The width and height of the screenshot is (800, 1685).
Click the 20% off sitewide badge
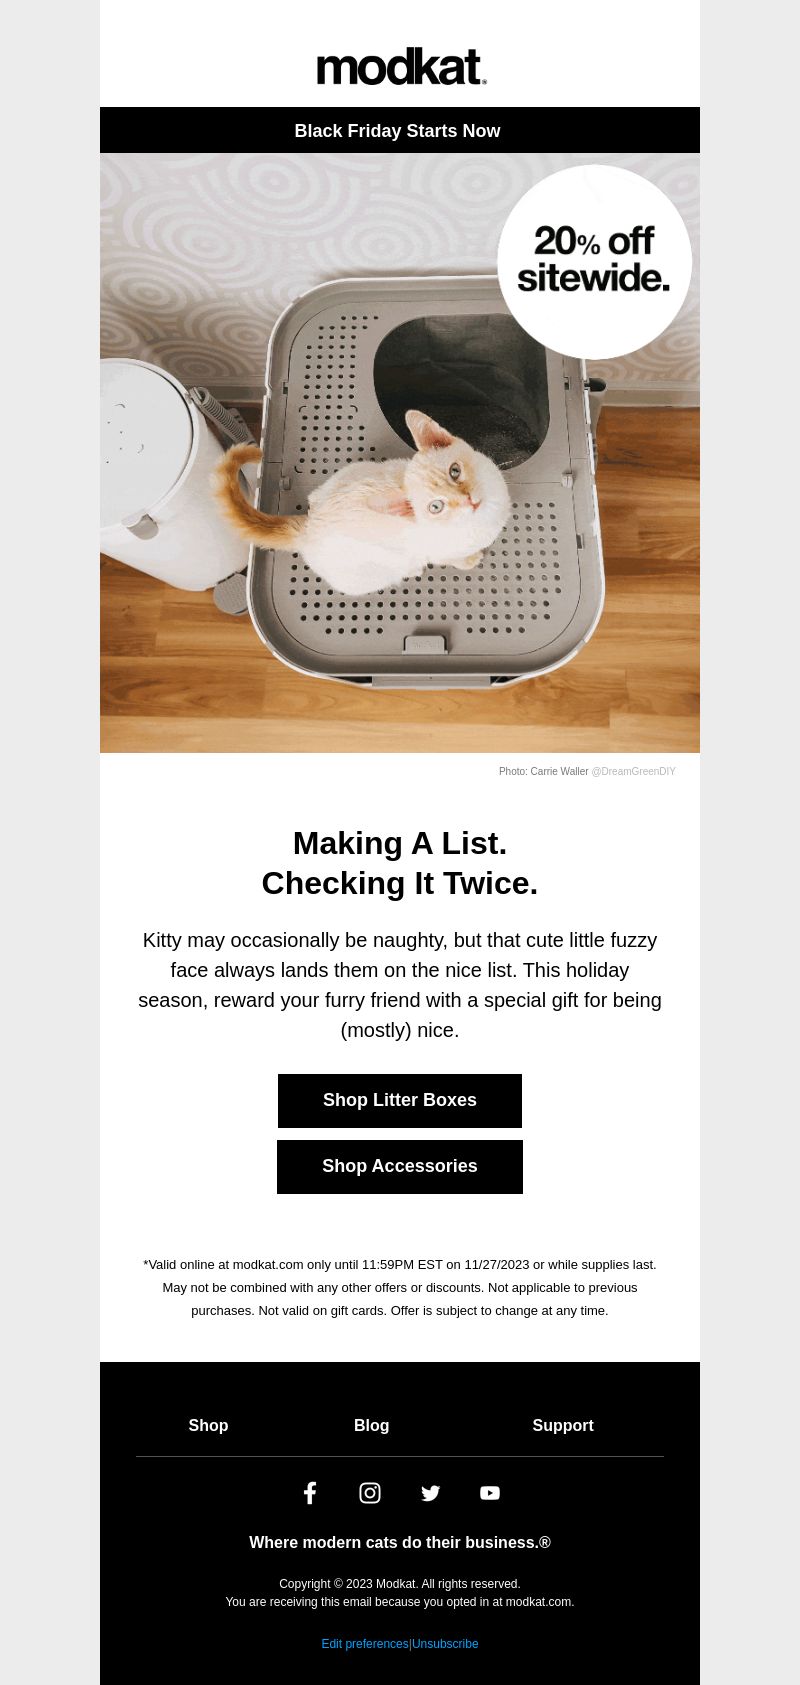tap(594, 262)
